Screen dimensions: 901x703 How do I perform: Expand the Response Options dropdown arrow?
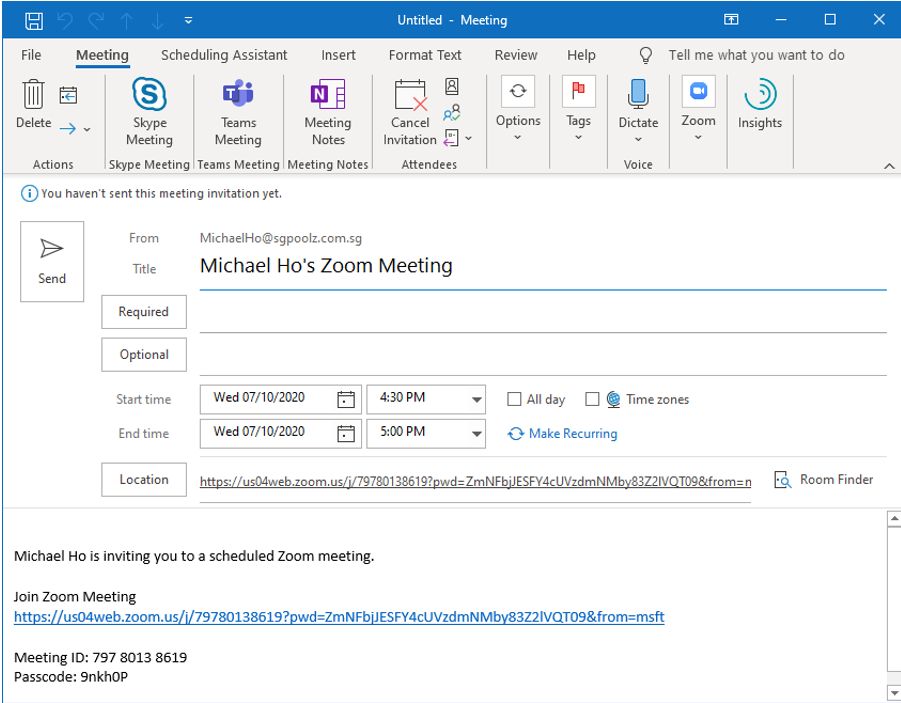click(x=469, y=139)
